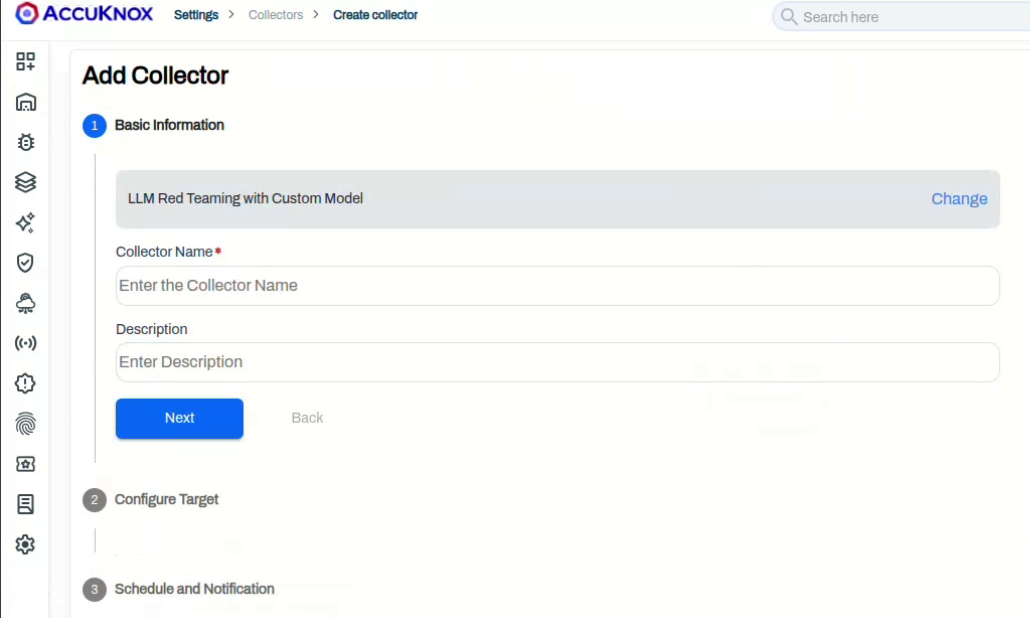This screenshot has width=1030, height=618.
Task: Click the Add Collector heading
Action: point(155,76)
